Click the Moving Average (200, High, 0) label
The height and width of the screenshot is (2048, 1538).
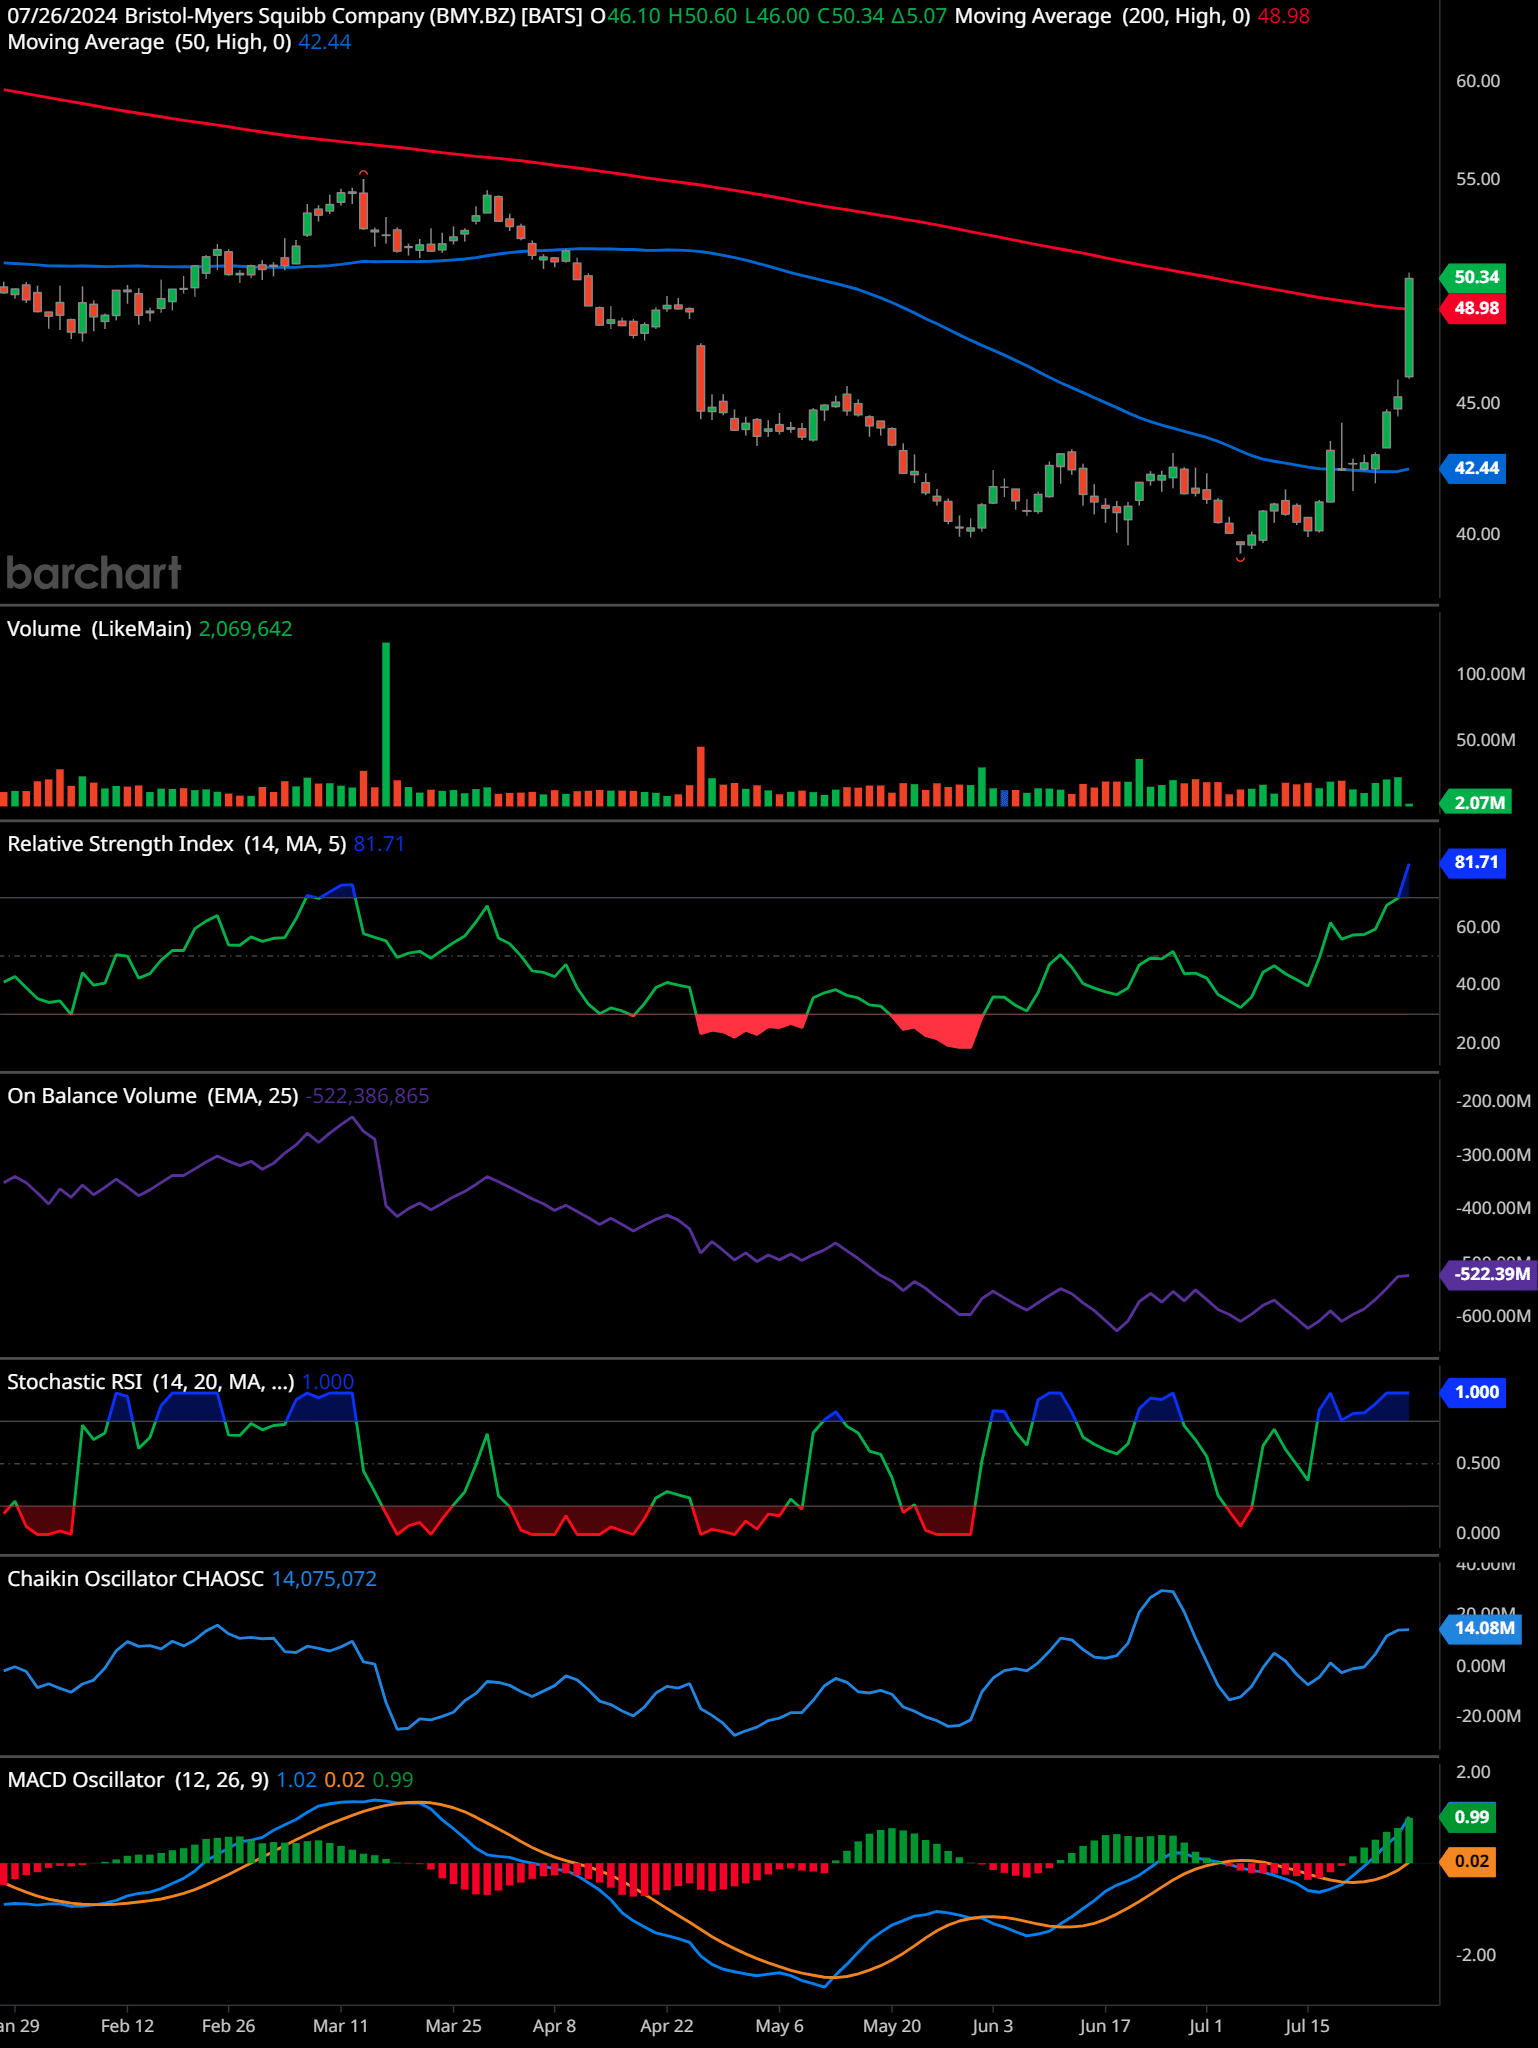click(1102, 16)
